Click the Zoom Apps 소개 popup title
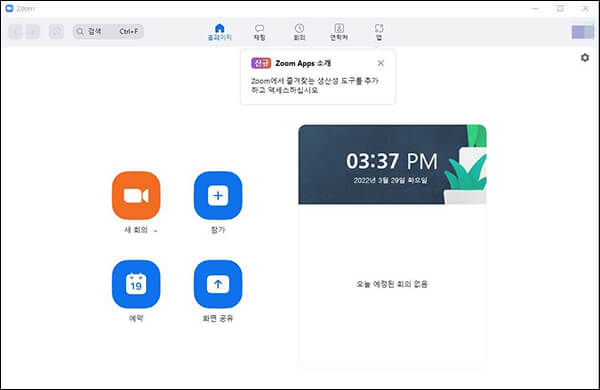The height and width of the screenshot is (390, 600). [x=303, y=63]
